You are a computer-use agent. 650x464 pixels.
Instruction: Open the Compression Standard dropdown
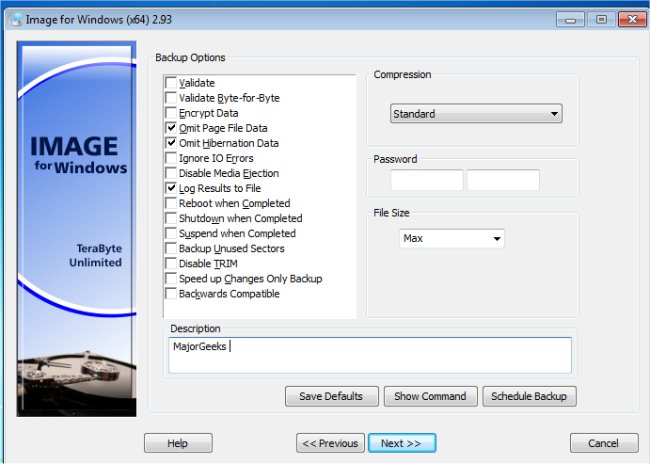[x=476, y=114]
